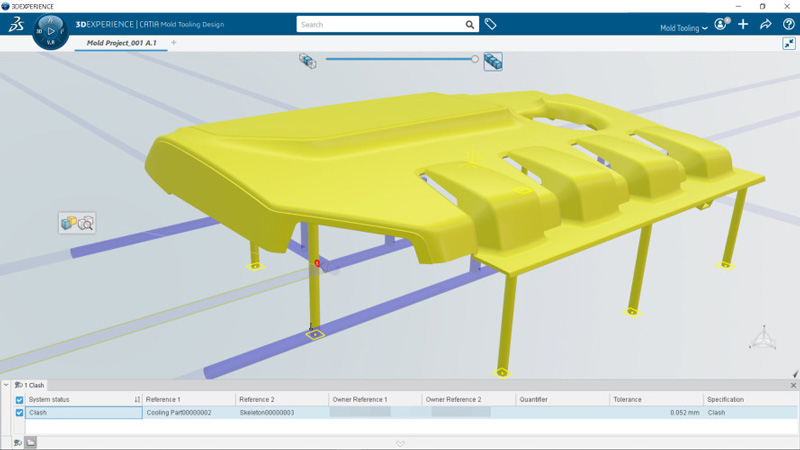Close the clash results panel
This screenshot has height=450, width=800.
(x=793, y=385)
